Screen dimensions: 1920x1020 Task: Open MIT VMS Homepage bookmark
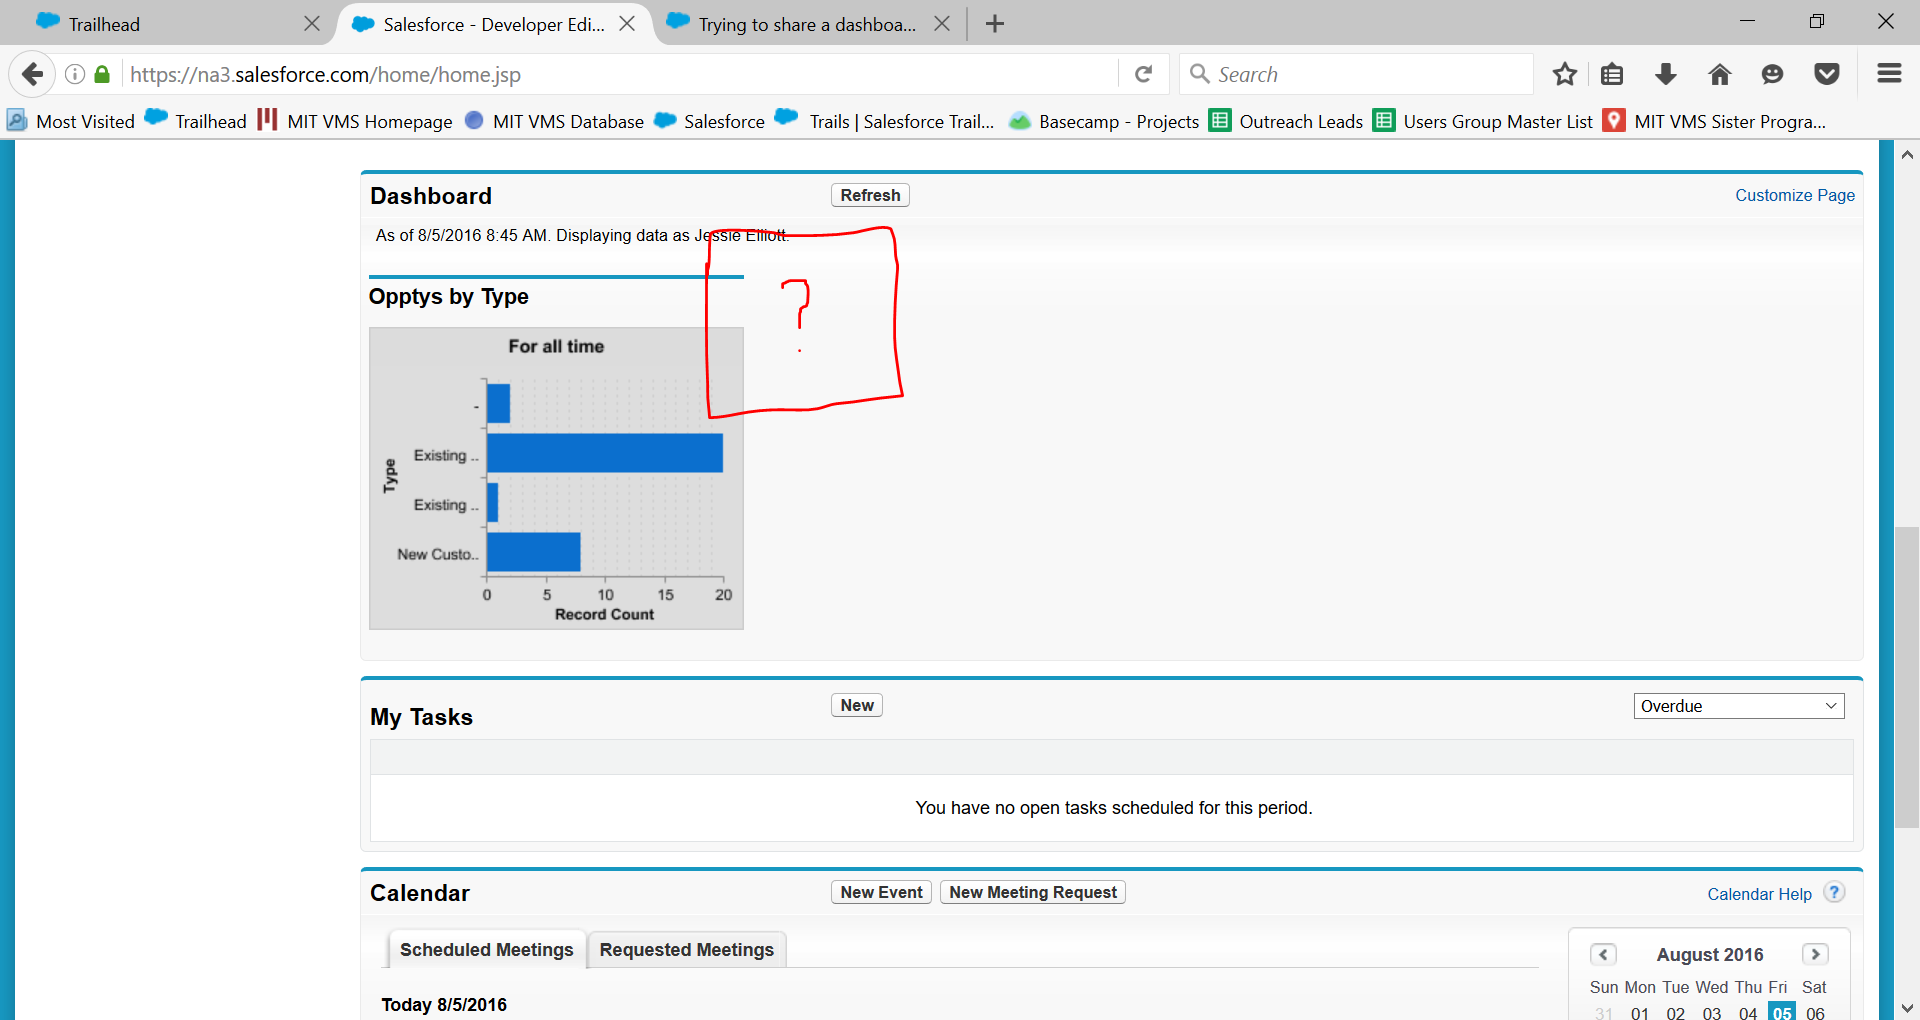tap(355, 121)
